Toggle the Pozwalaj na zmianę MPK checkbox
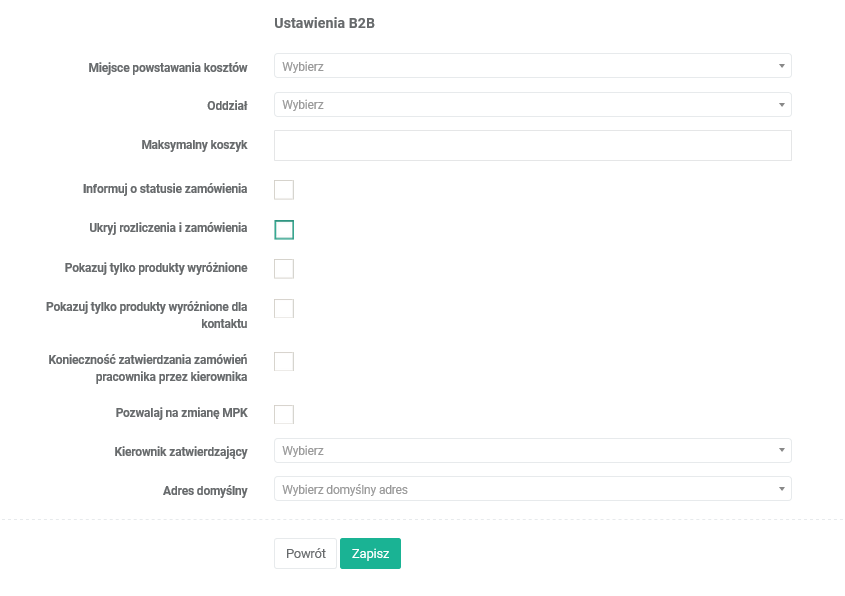The height and width of the screenshot is (596, 845). 284,414
